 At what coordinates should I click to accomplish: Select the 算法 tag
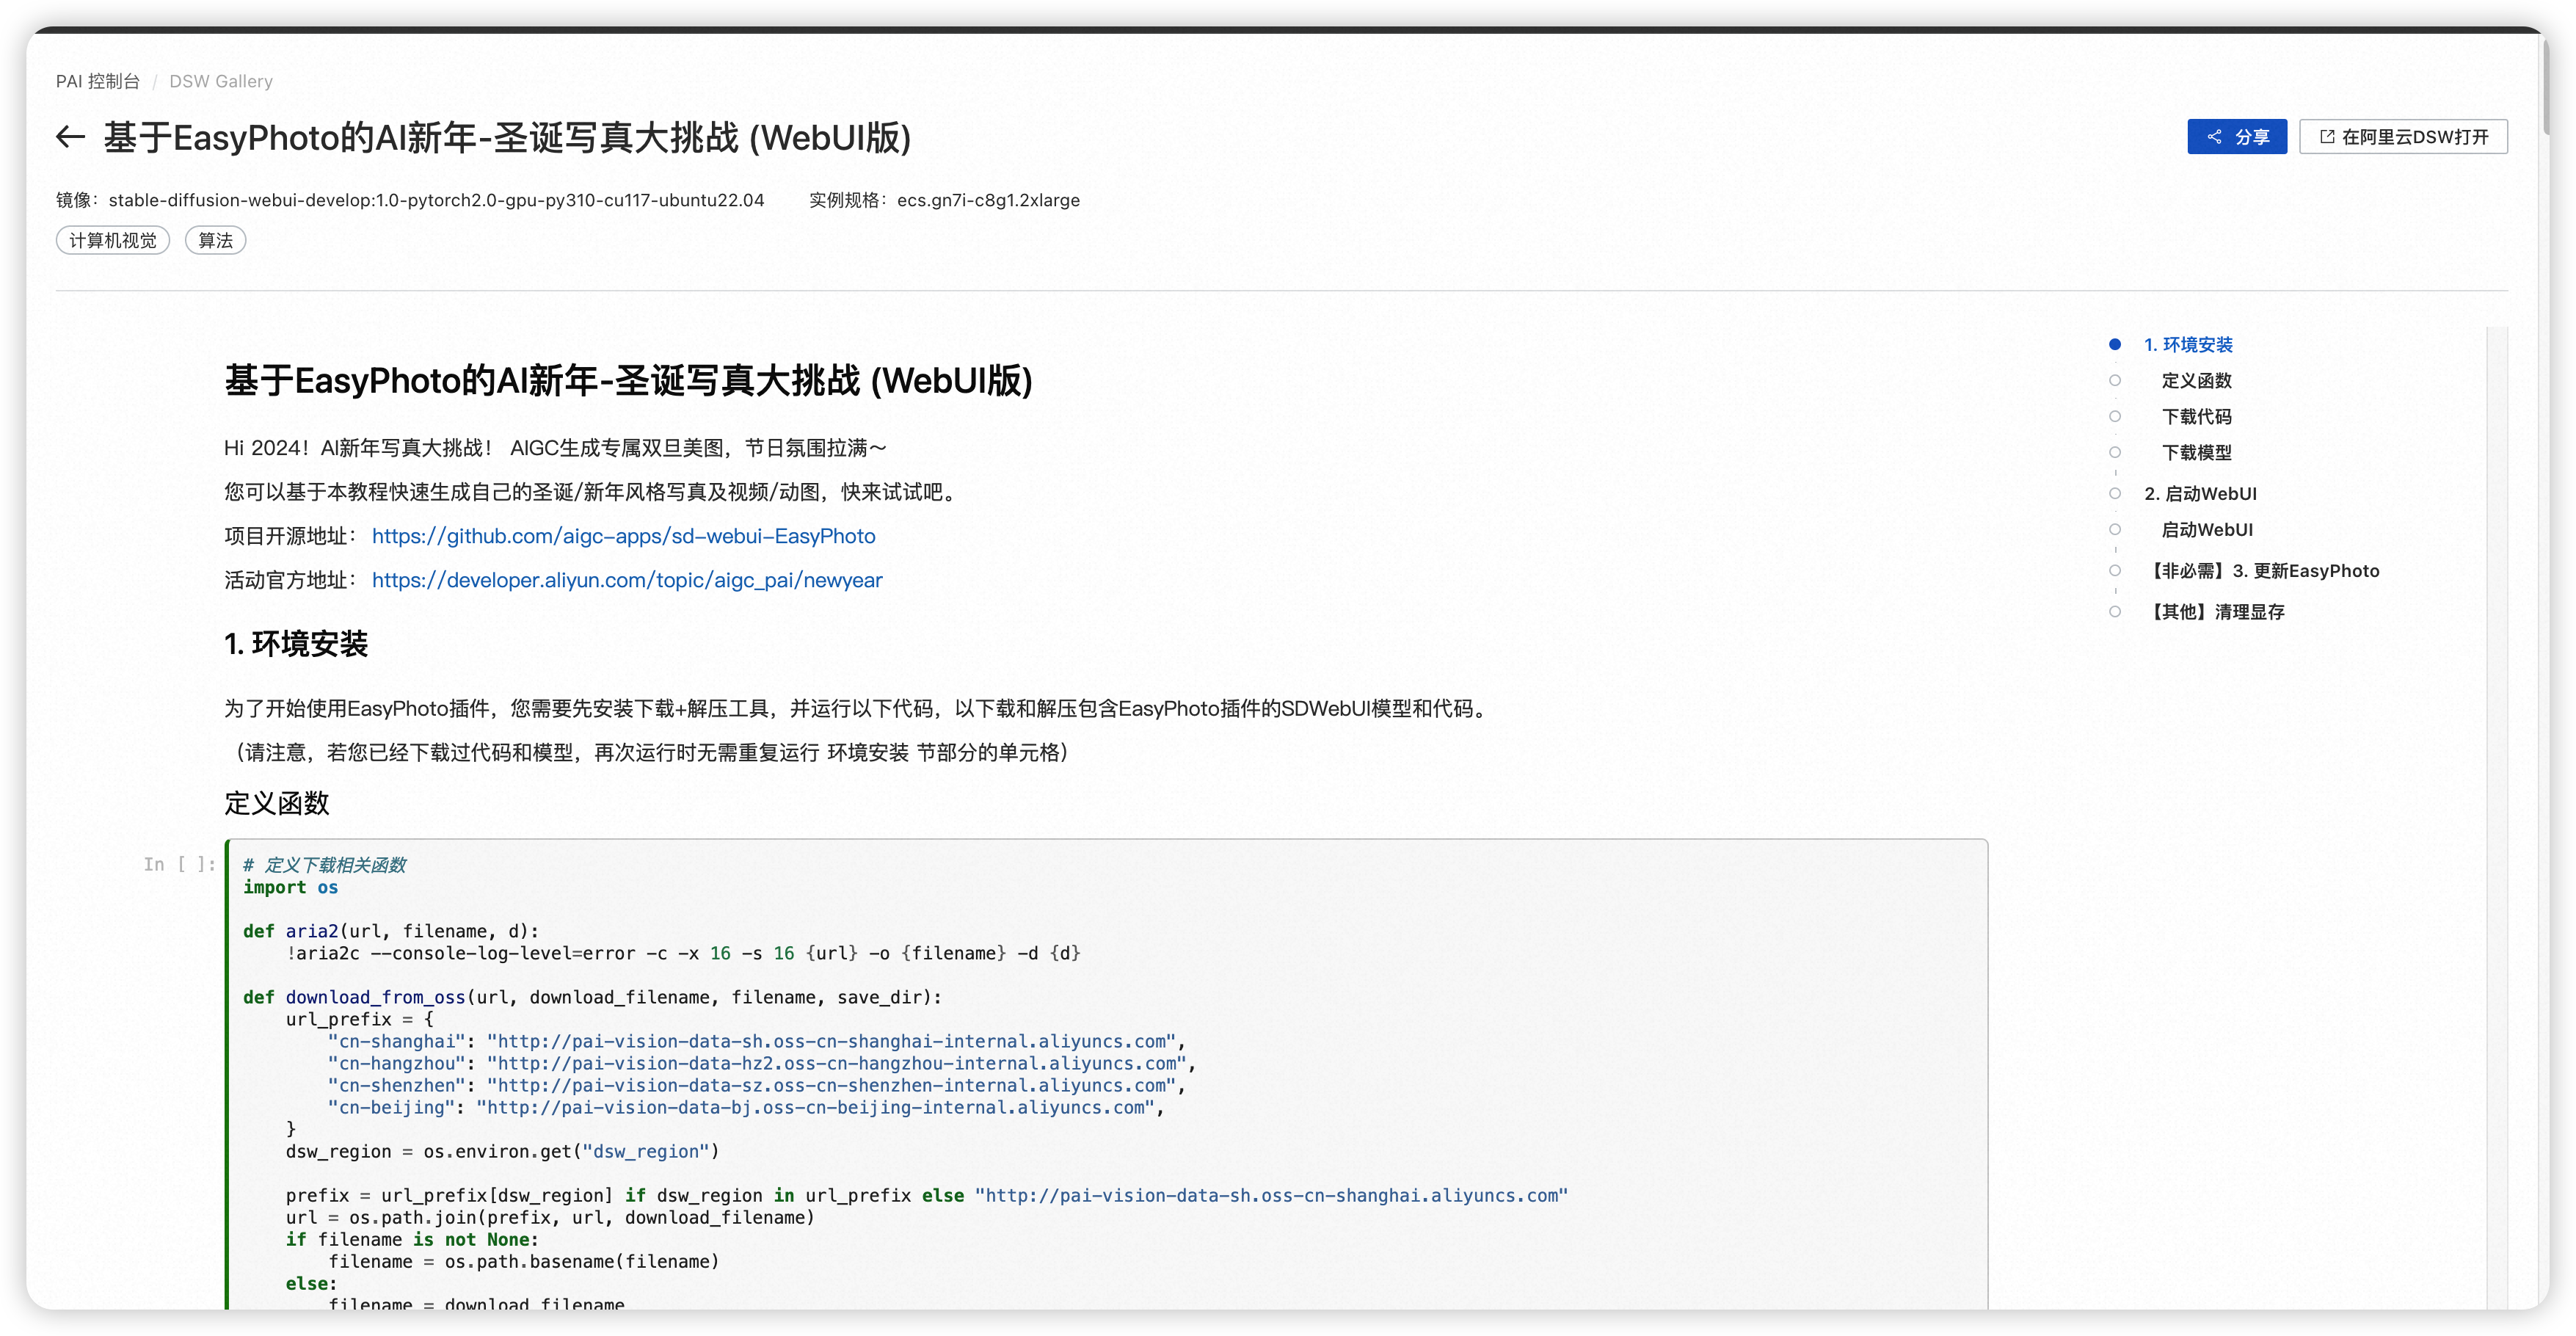(x=215, y=240)
